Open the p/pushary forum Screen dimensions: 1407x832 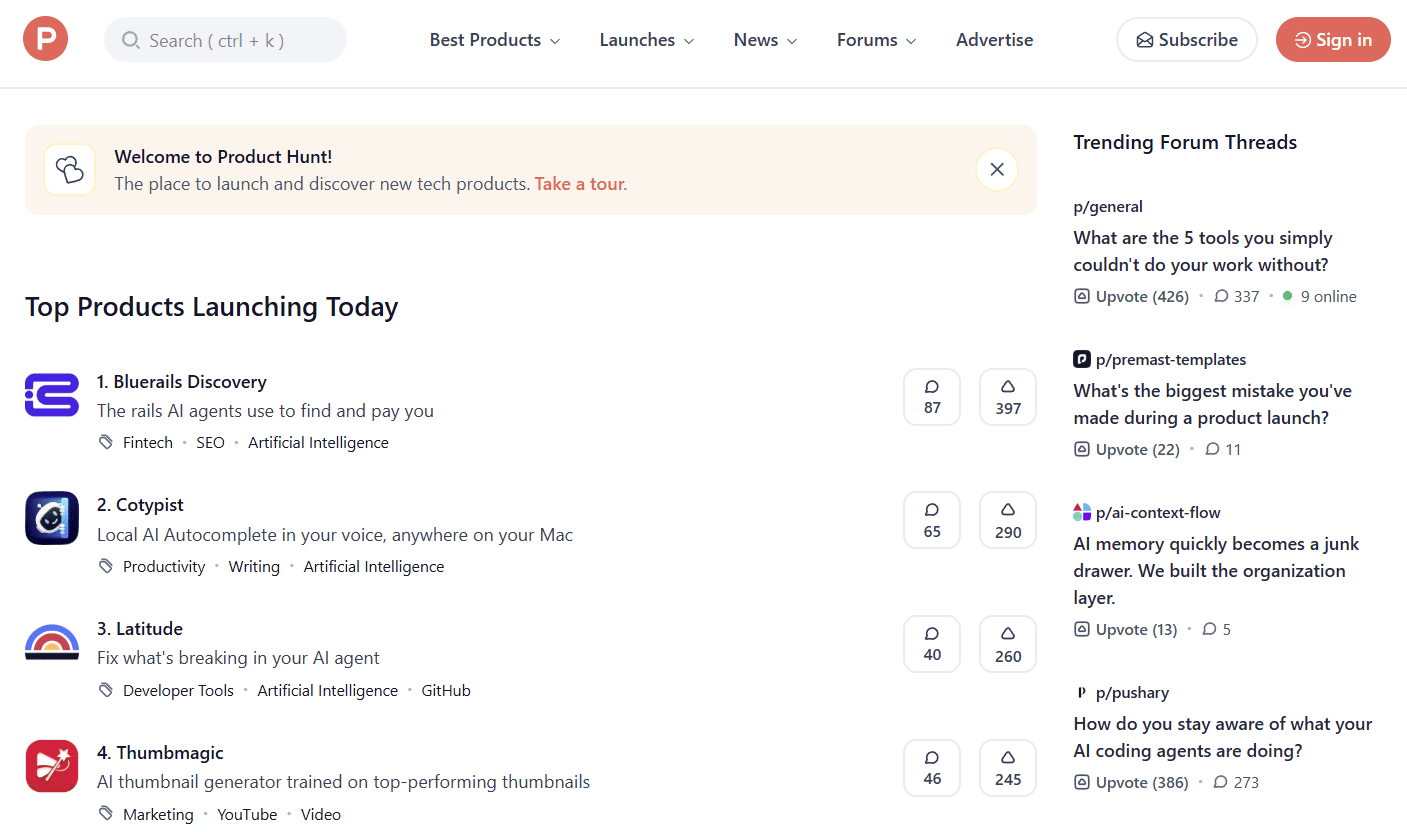(x=1132, y=692)
